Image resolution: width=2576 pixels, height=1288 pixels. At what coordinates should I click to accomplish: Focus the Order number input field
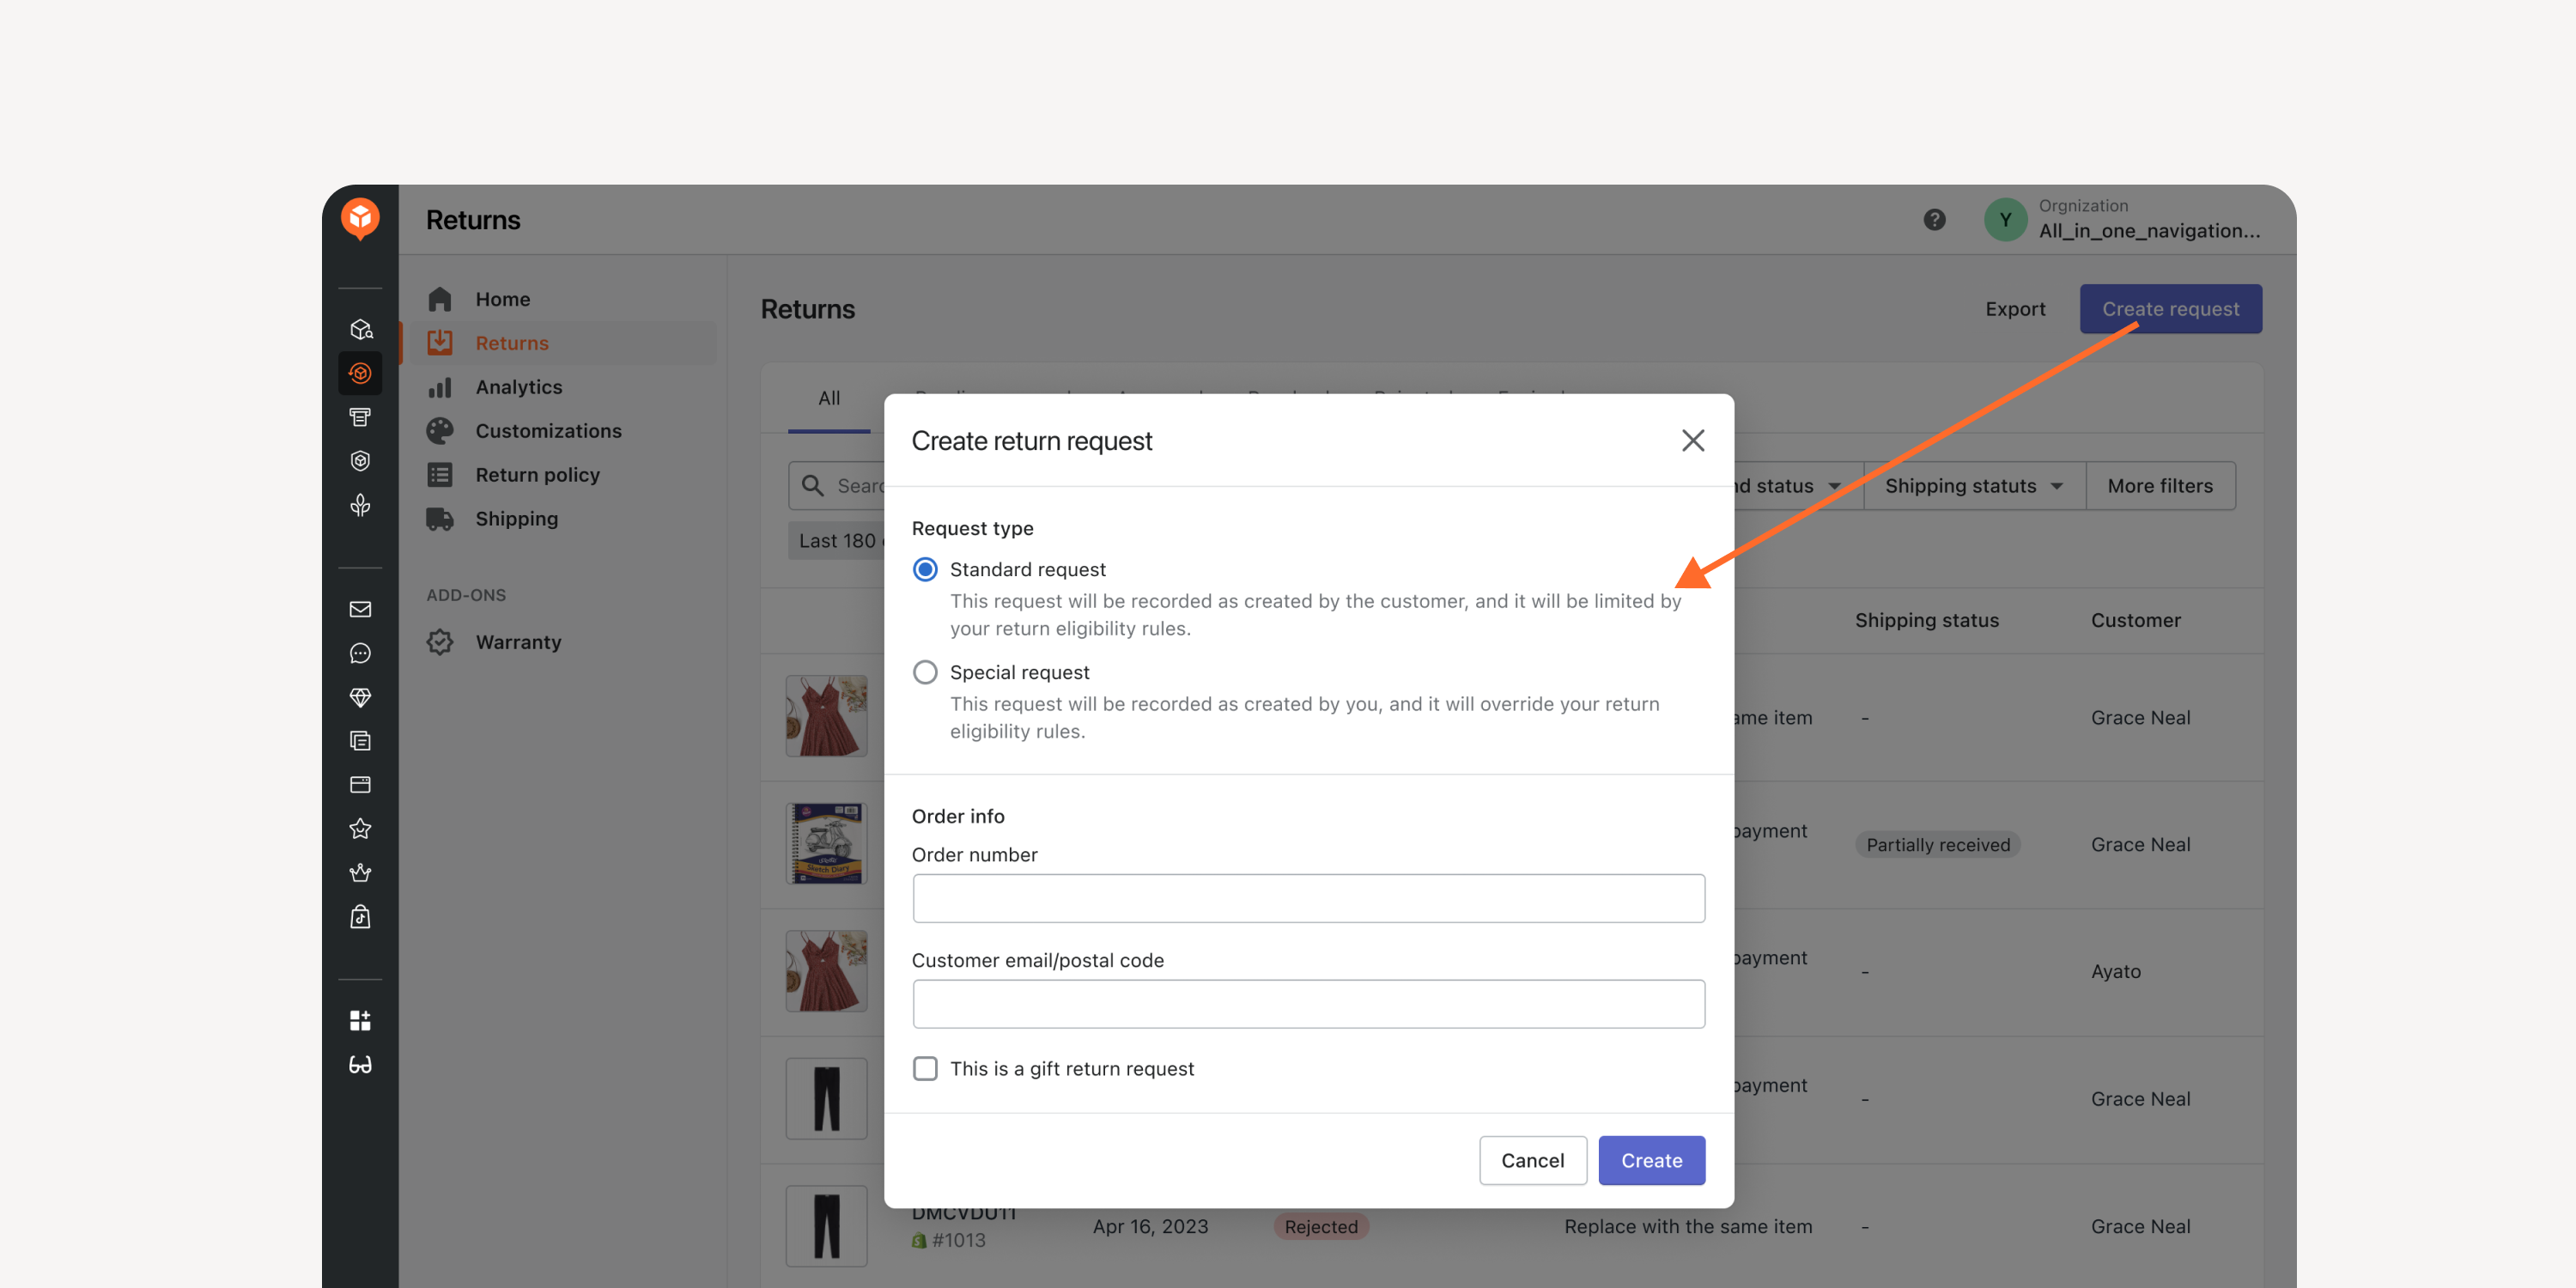coord(1308,898)
